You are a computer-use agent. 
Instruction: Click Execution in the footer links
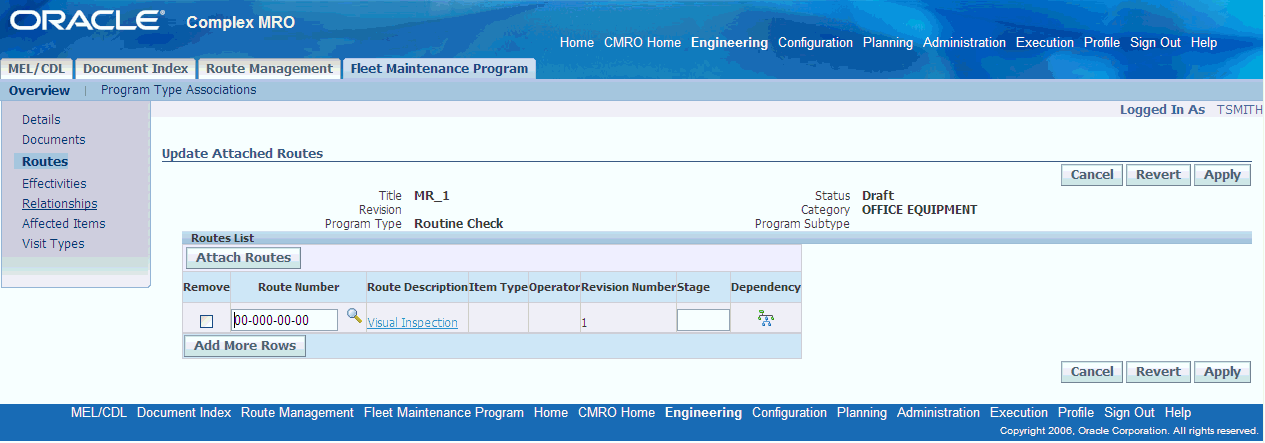click(x=1019, y=413)
